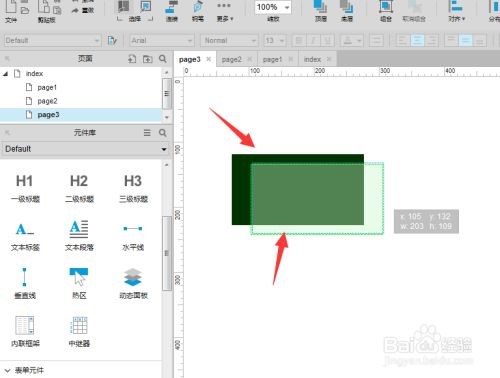The image size is (500, 378).
Task: Switch to the page2 tab
Action: (231, 59)
